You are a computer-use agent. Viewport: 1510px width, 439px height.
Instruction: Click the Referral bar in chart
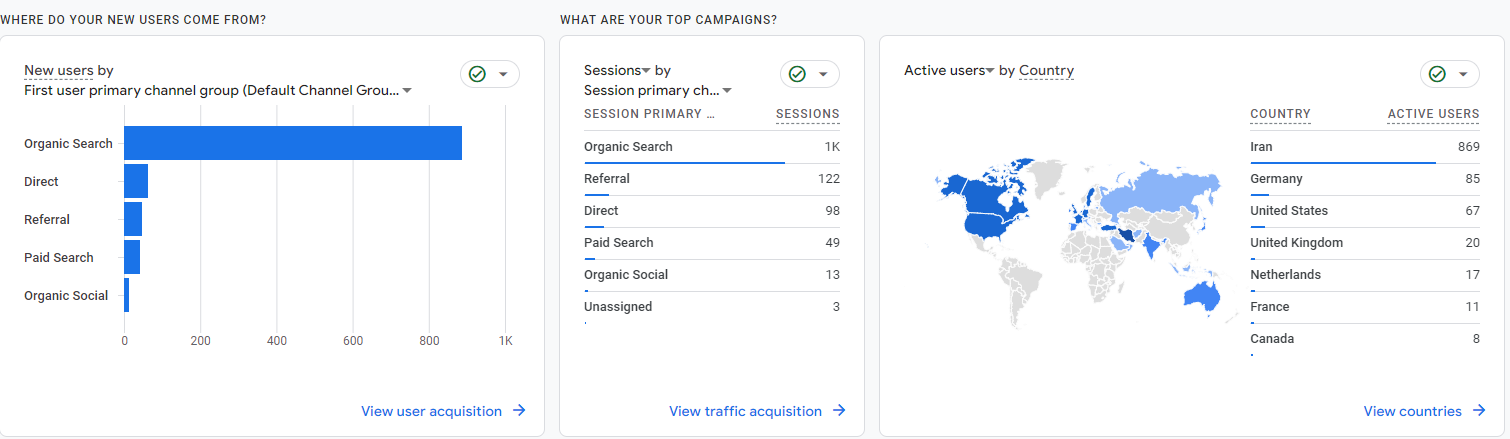[133, 219]
